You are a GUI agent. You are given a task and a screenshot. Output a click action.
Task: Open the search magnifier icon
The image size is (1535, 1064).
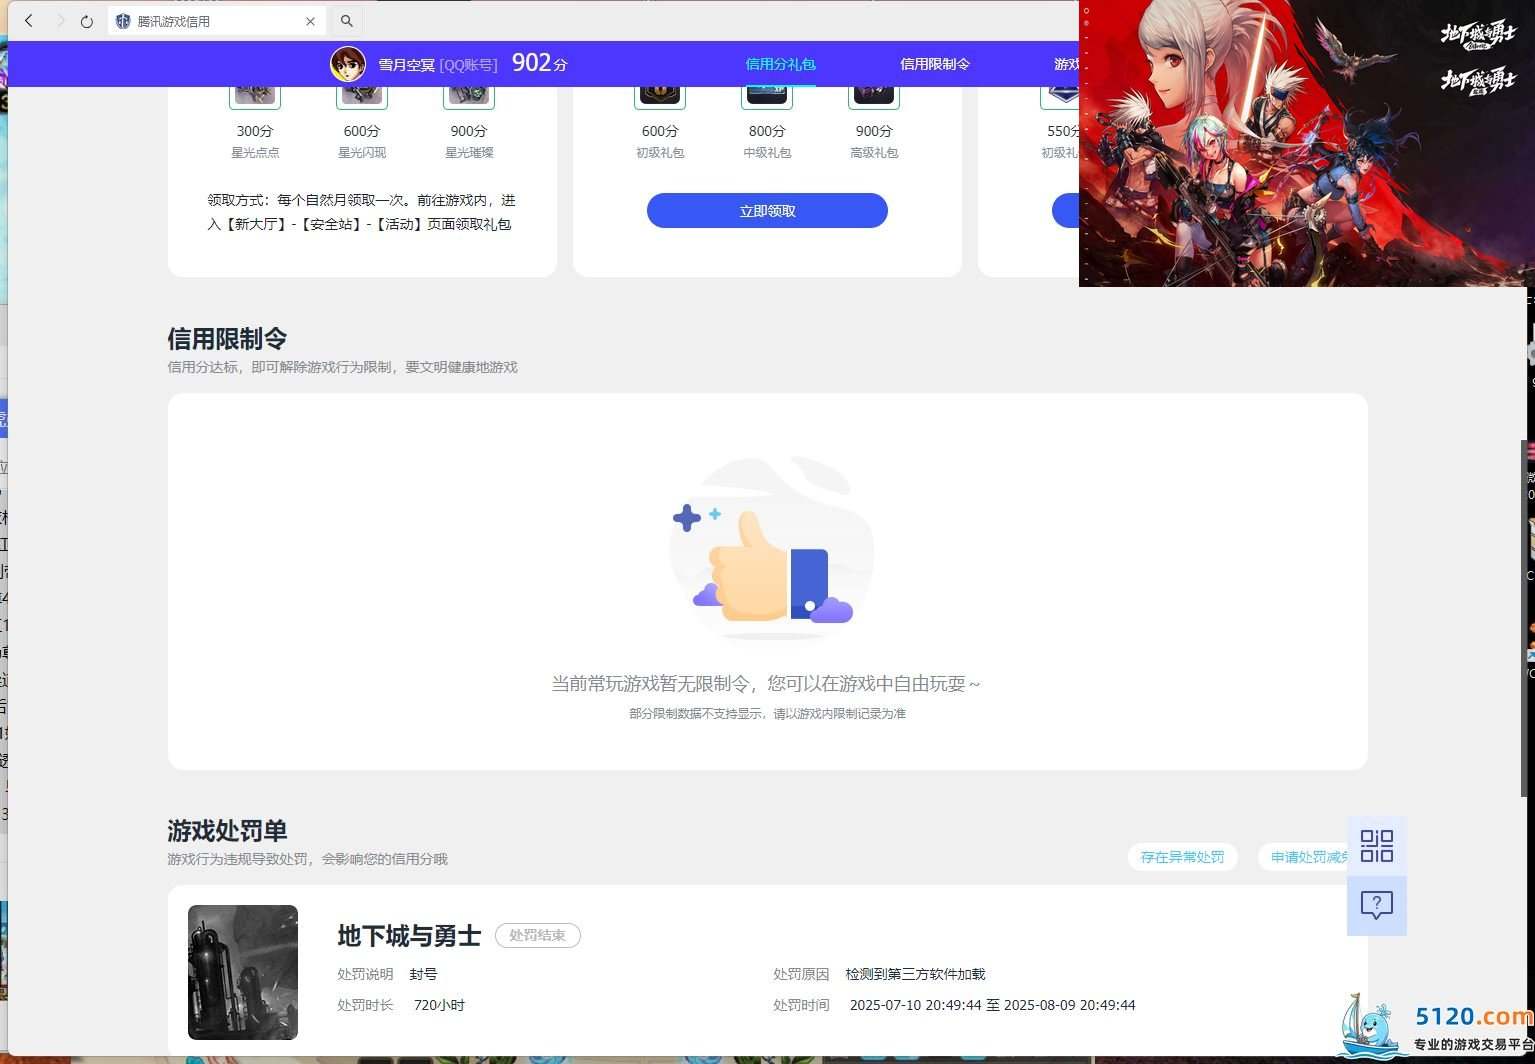click(x=346, y=21)
